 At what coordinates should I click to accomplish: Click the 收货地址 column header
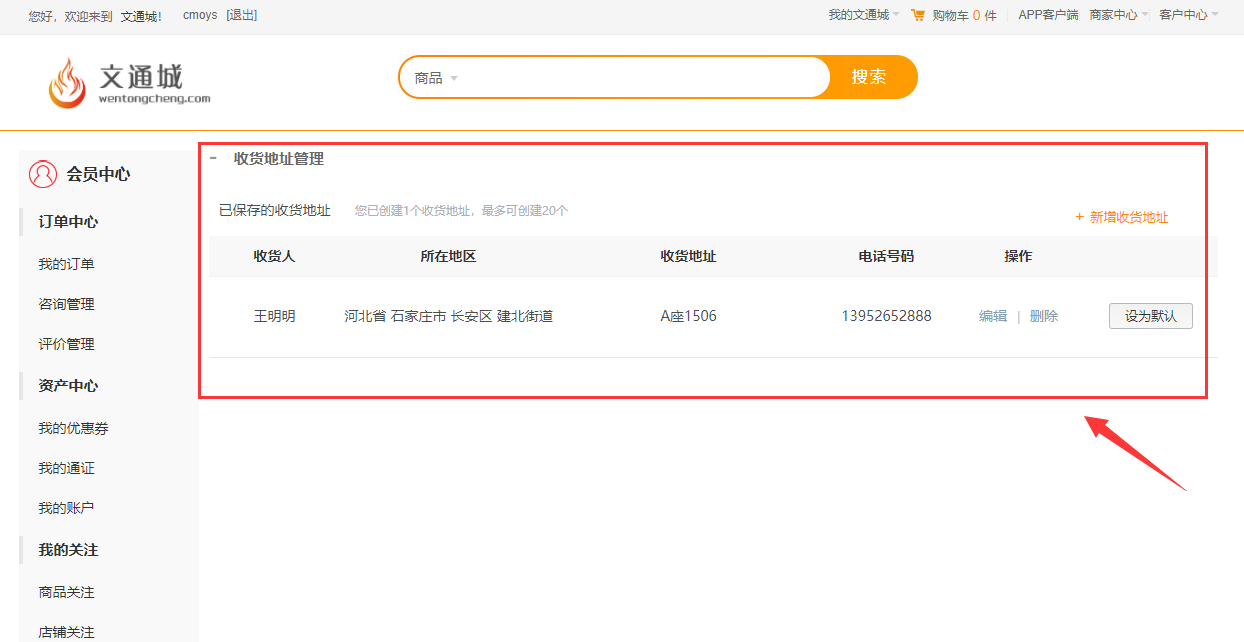pos(688,256)
